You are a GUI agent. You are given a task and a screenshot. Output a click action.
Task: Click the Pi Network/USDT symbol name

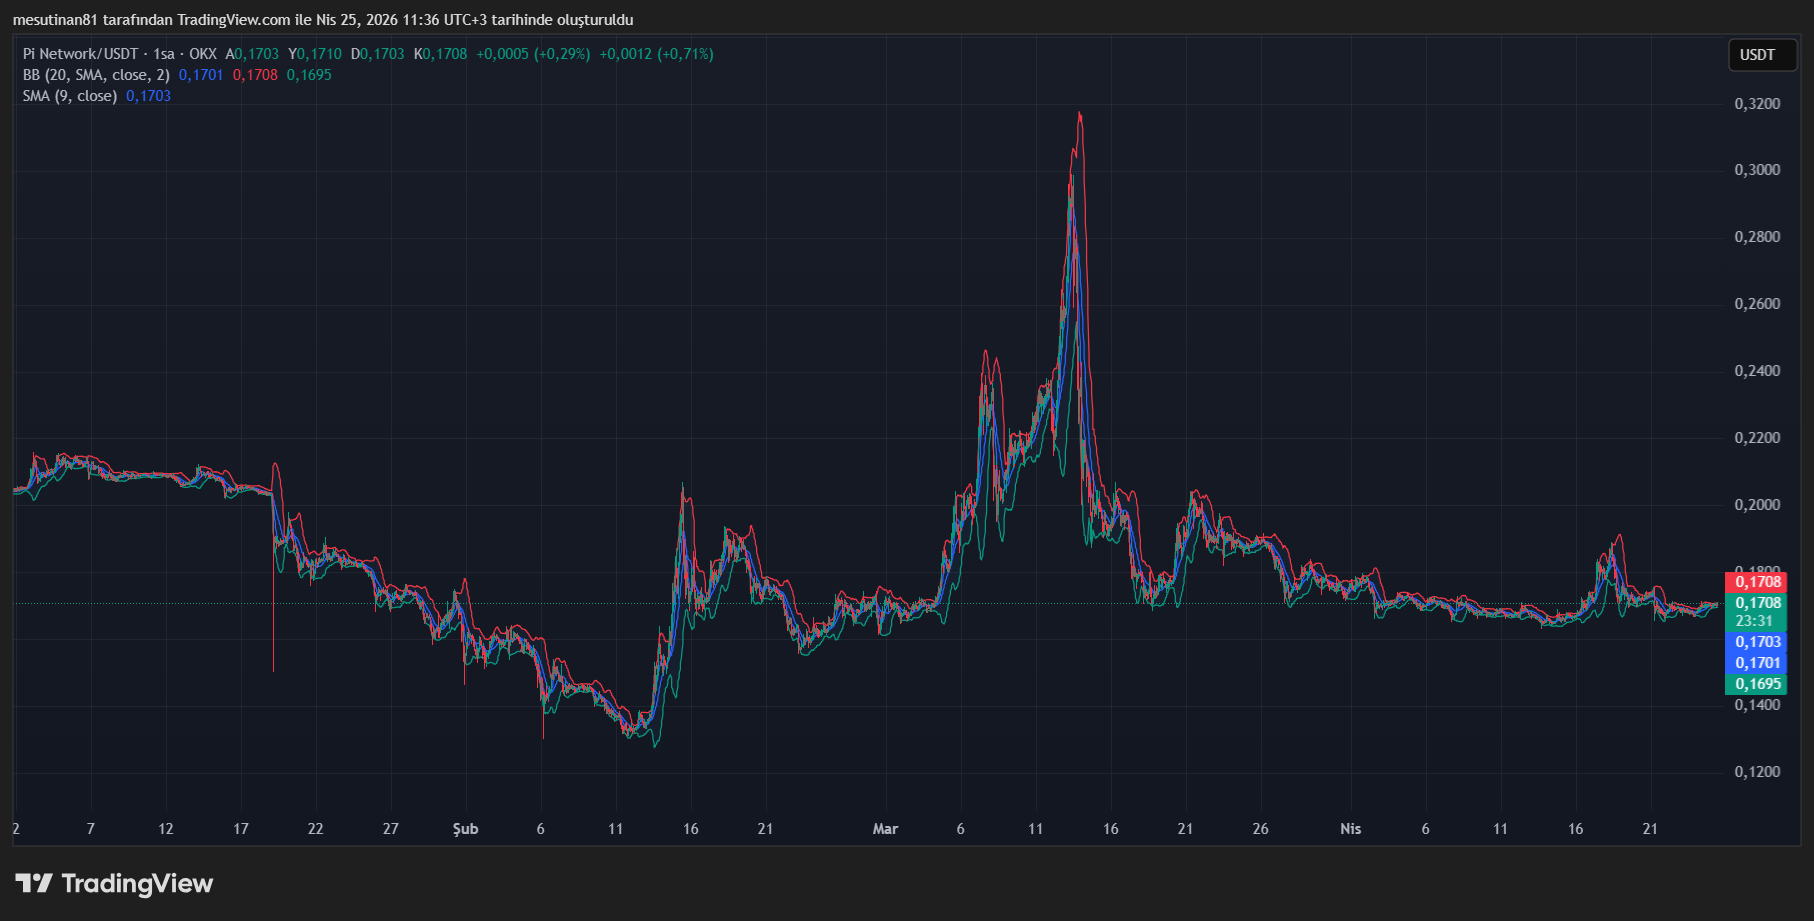click(x=80, y=55)
